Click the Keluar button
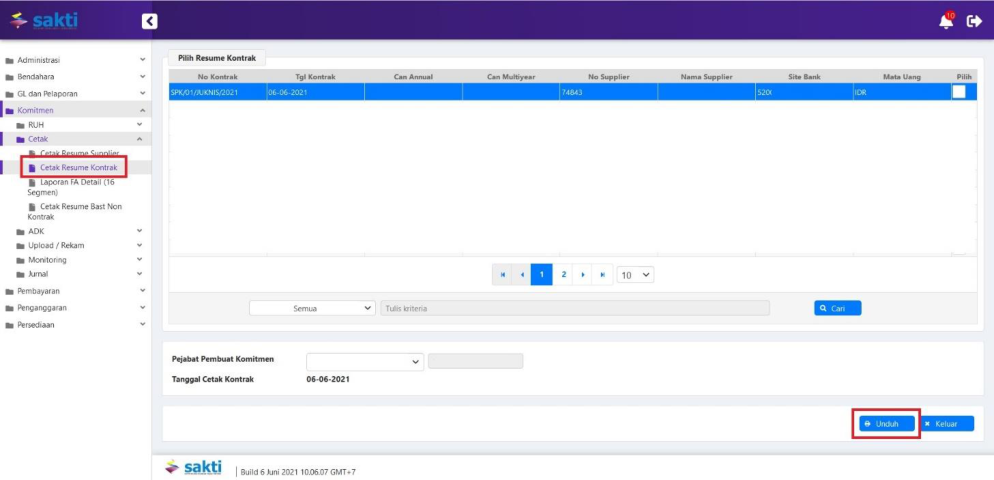This screenshot has width=994, height=480. [x=945, y=424]
